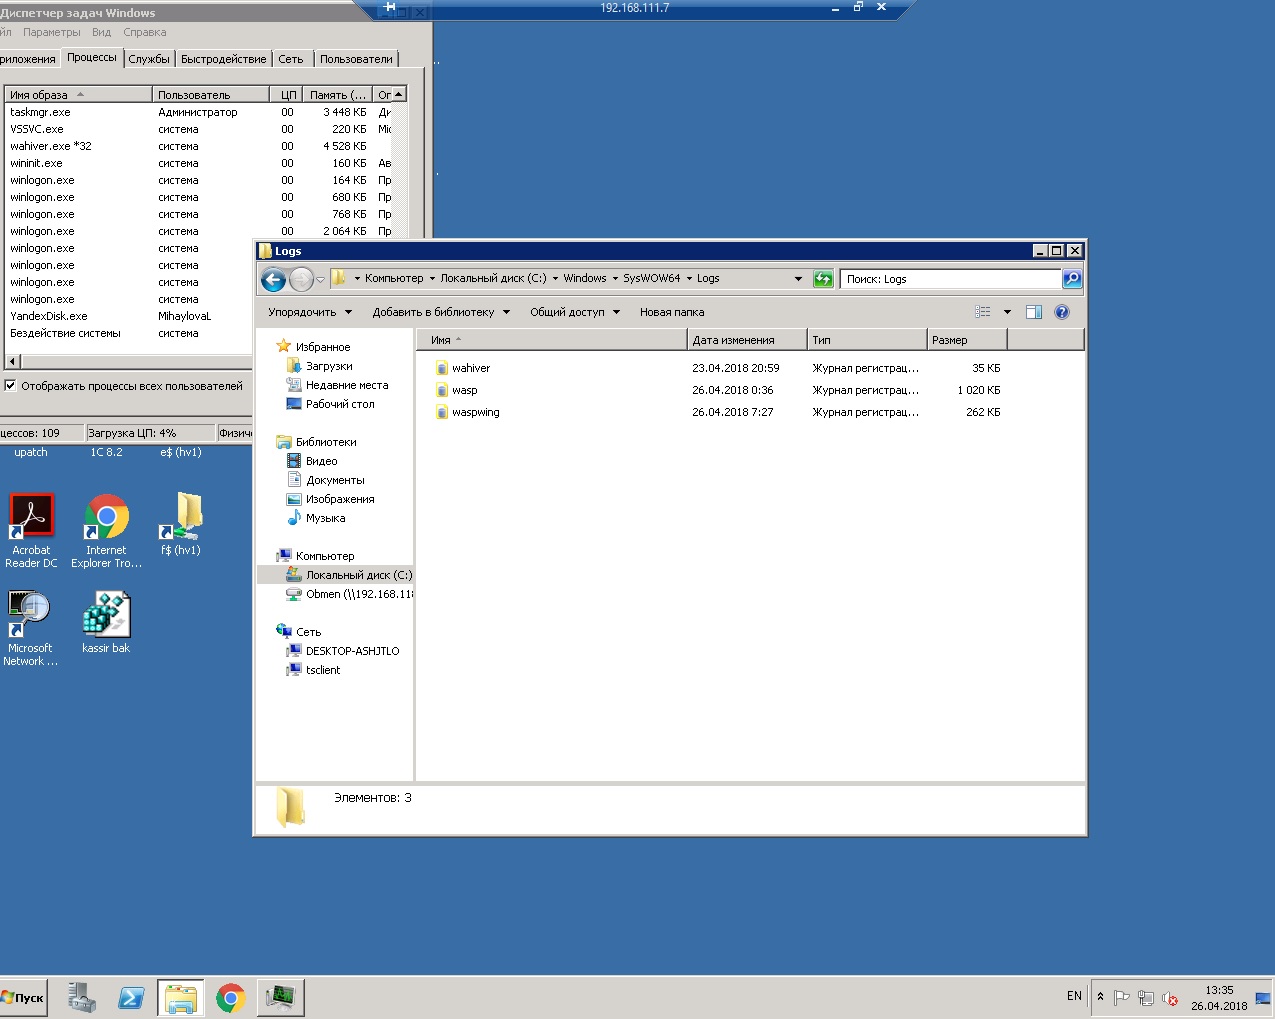Select the waspwing log file
The width and height of the screenshot is (1275, 1019).
(475, 412)
